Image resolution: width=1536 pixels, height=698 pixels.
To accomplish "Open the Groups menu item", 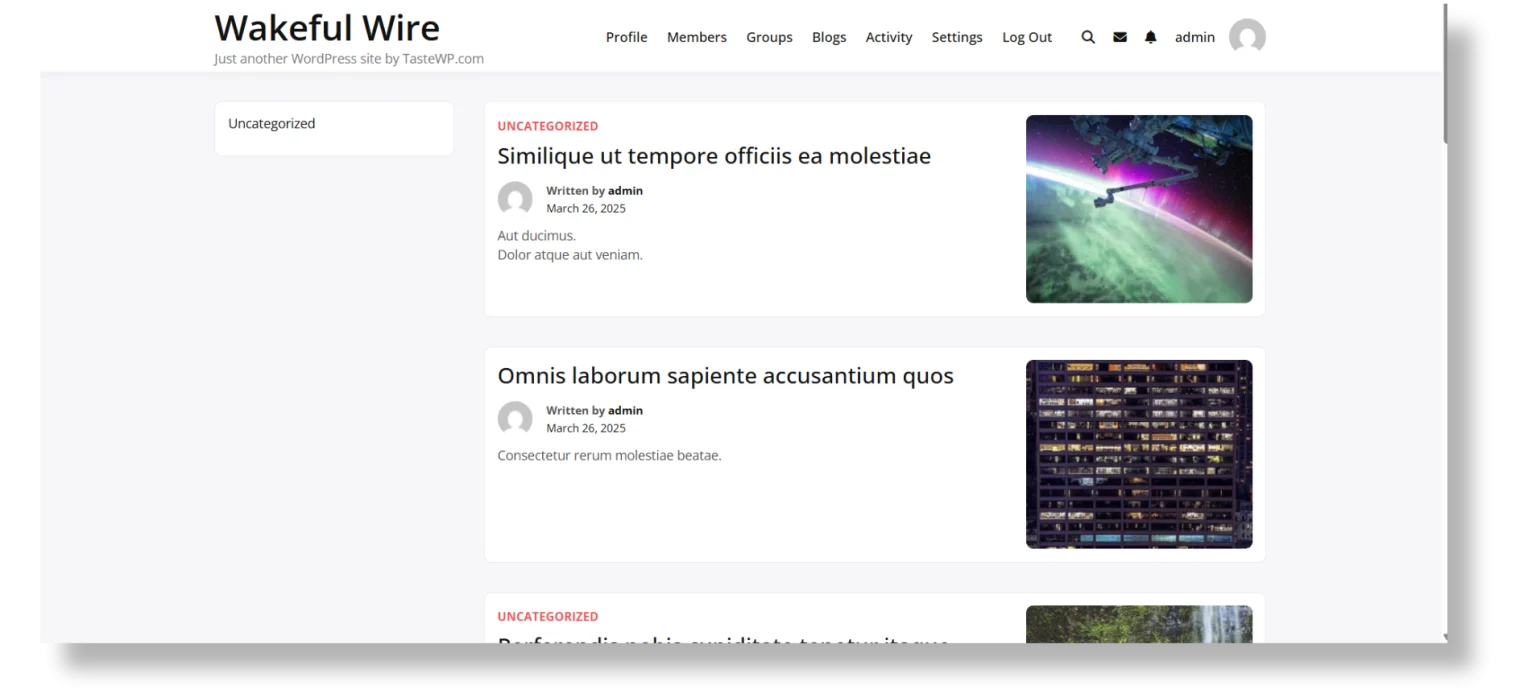I will (x=769, y=37).
